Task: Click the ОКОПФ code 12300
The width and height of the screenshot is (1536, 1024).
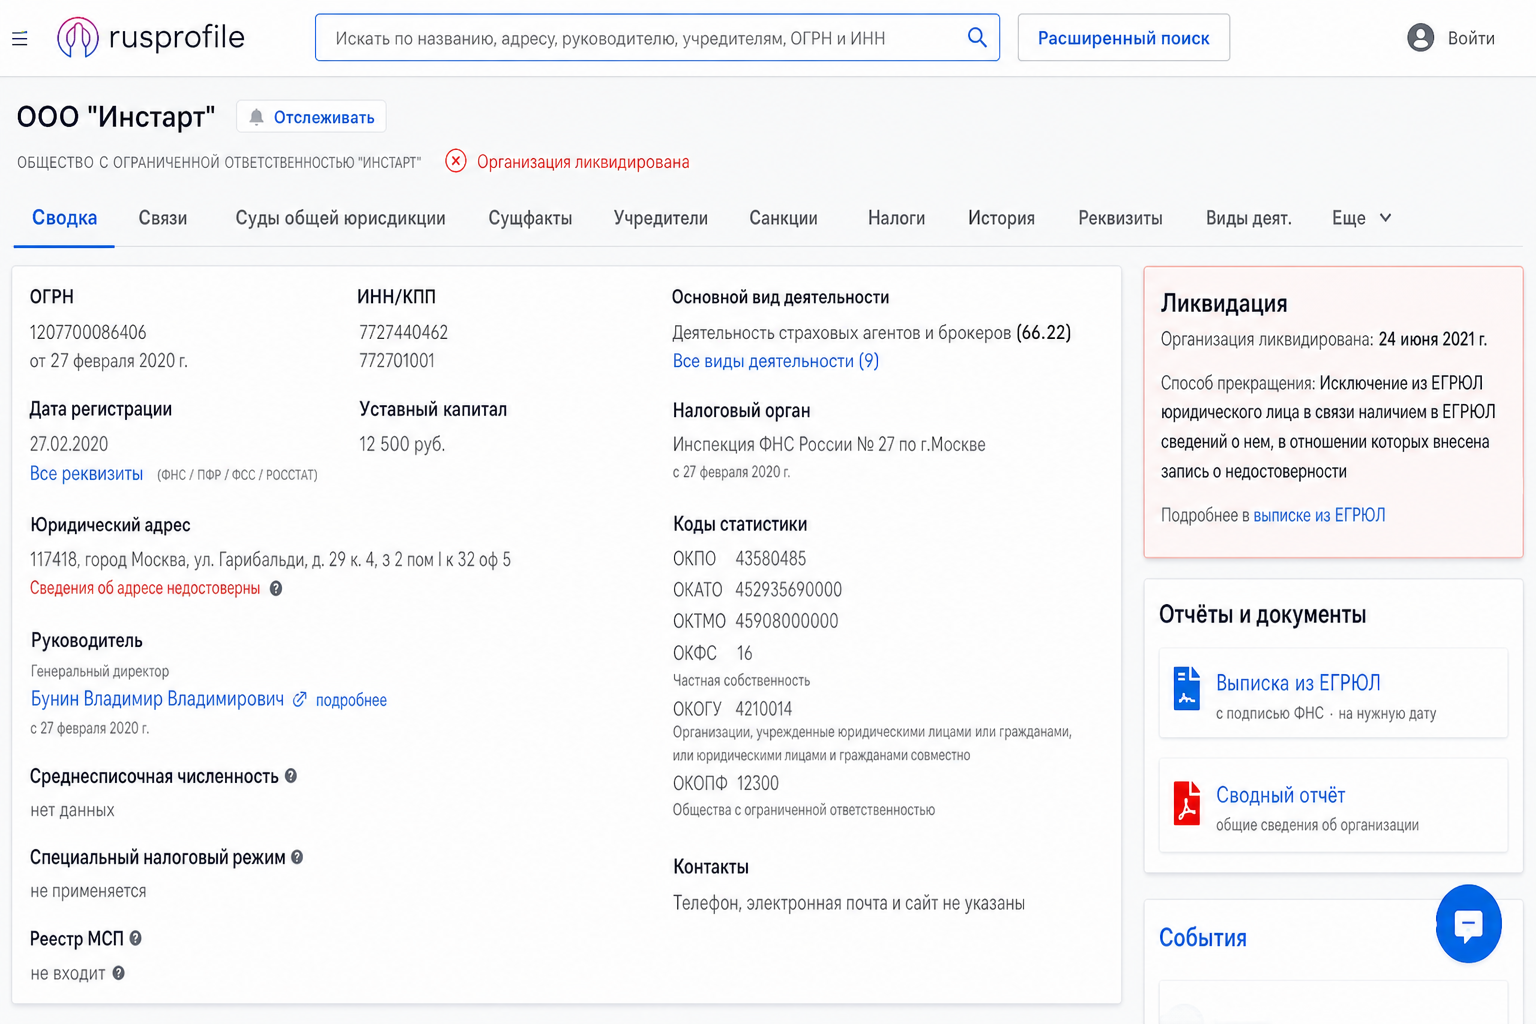Action: point(758,784)
